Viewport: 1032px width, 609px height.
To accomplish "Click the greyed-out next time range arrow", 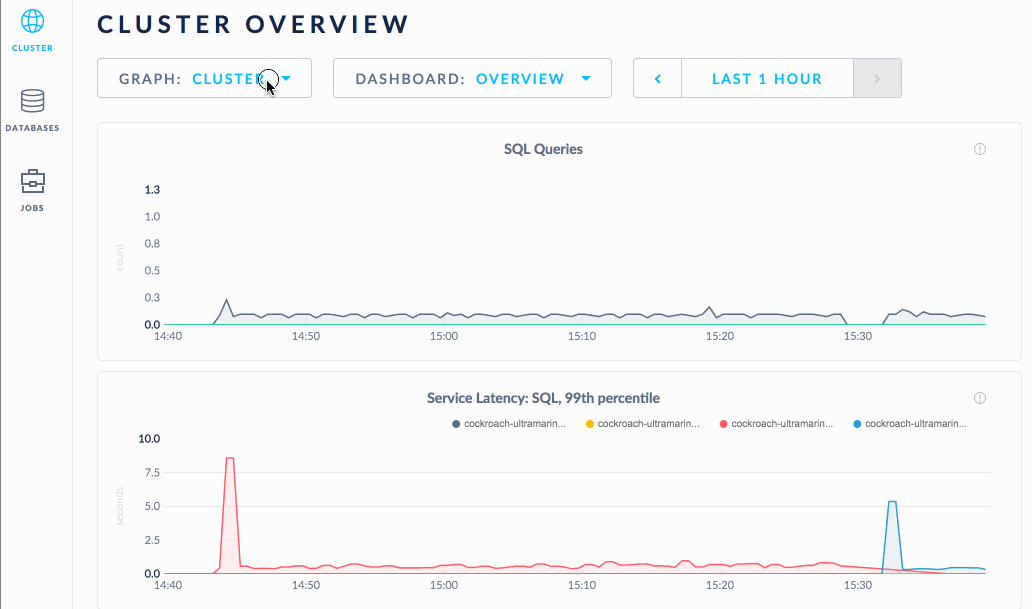I will (877, 79).
